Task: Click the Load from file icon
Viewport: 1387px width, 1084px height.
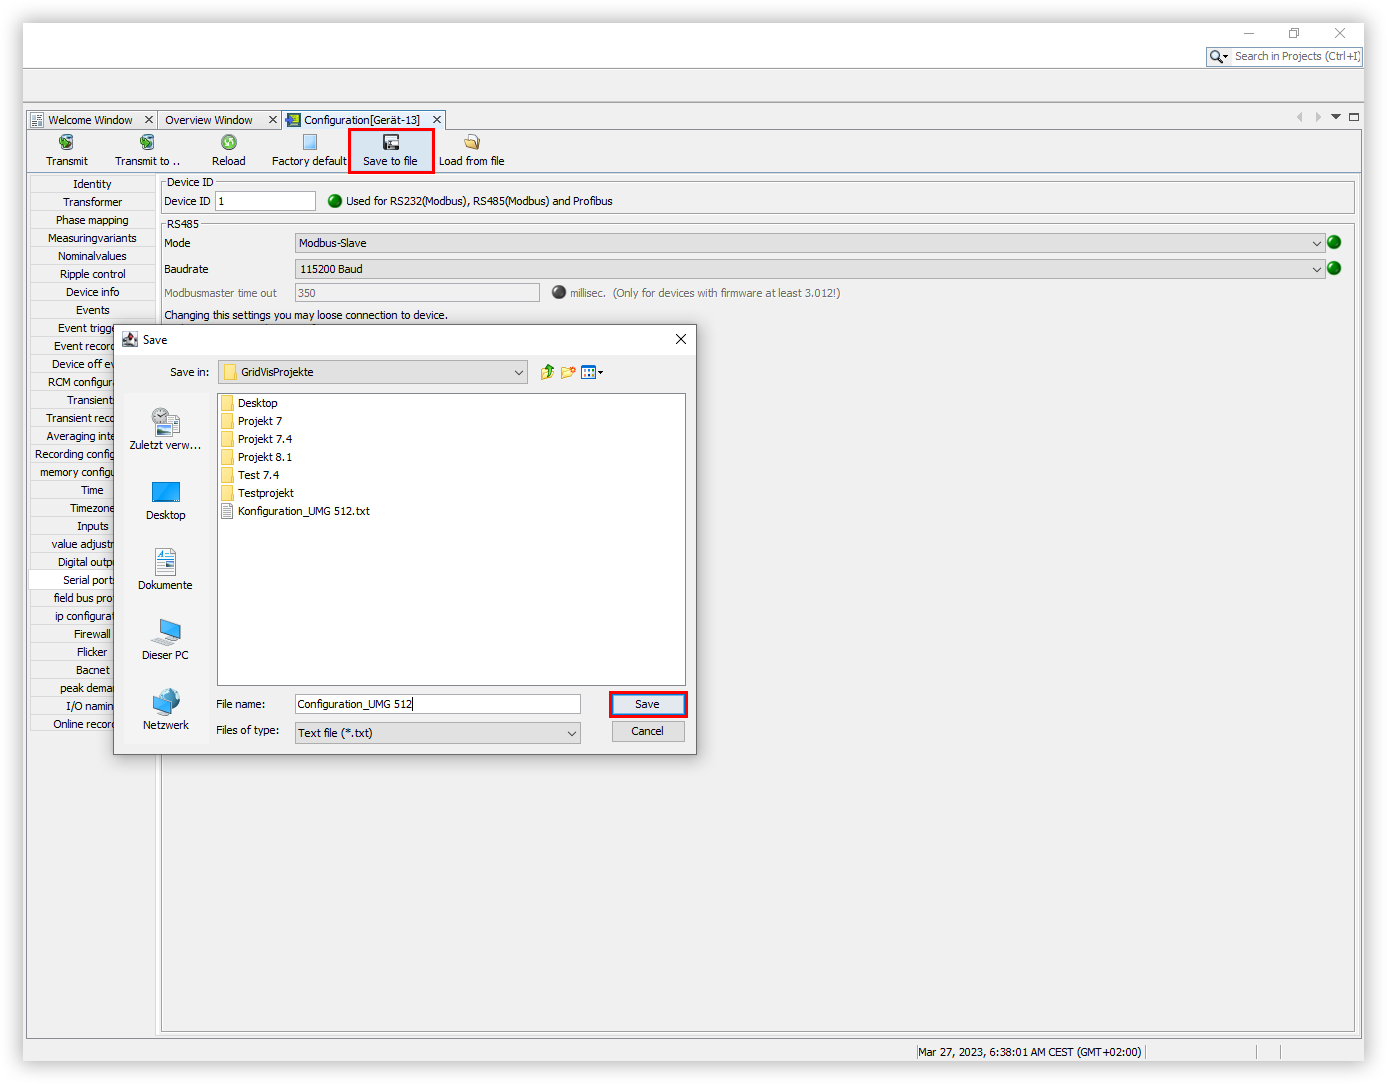Action: (471, 143)
